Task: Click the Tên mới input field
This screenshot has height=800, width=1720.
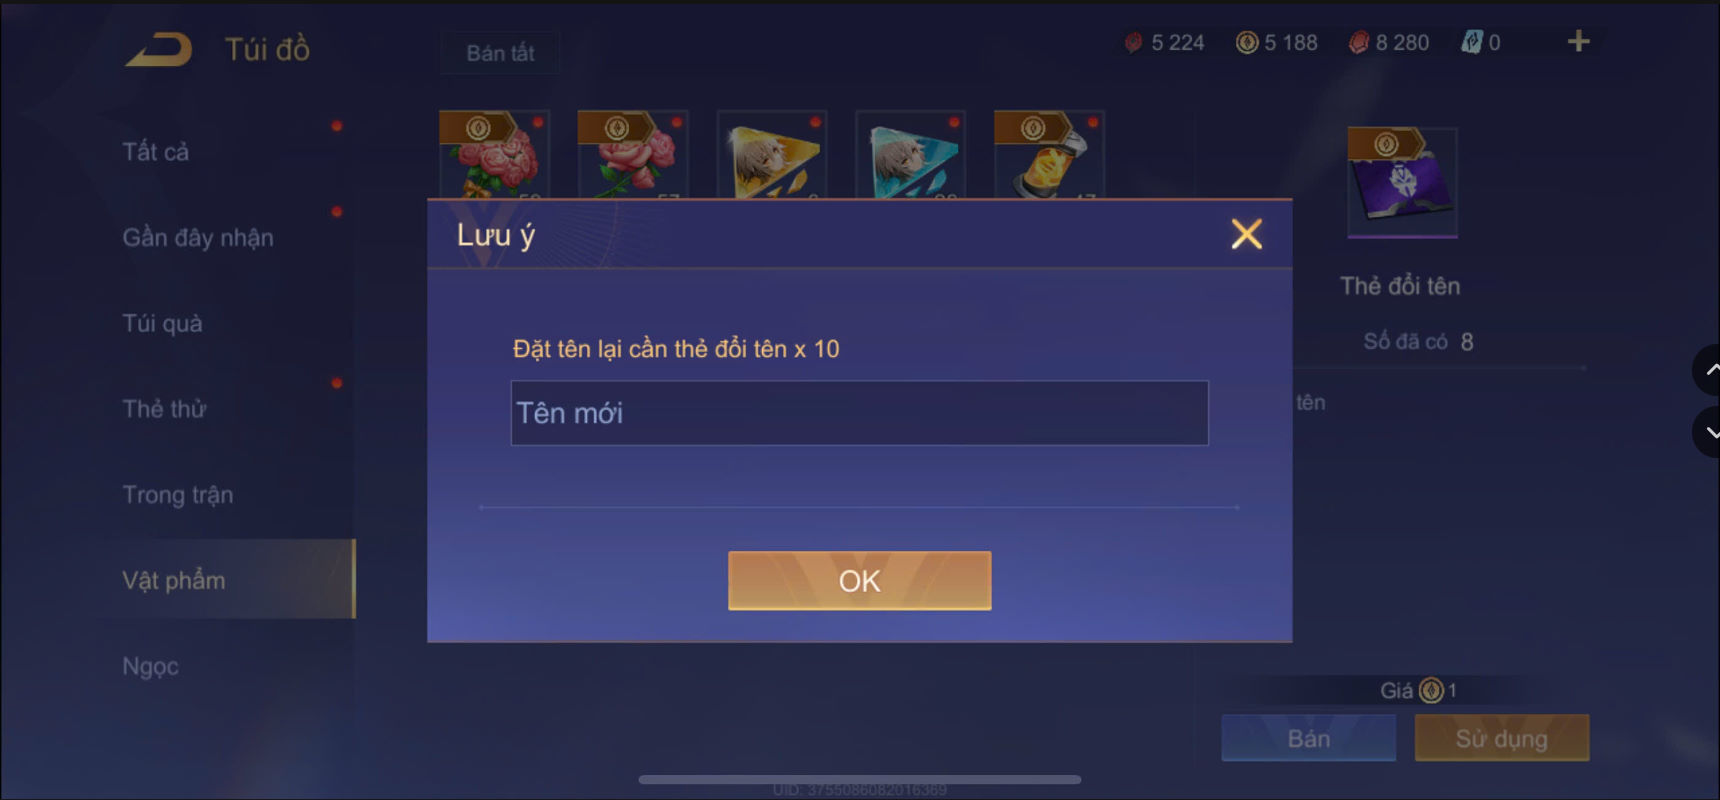Action: click(859, 413)
